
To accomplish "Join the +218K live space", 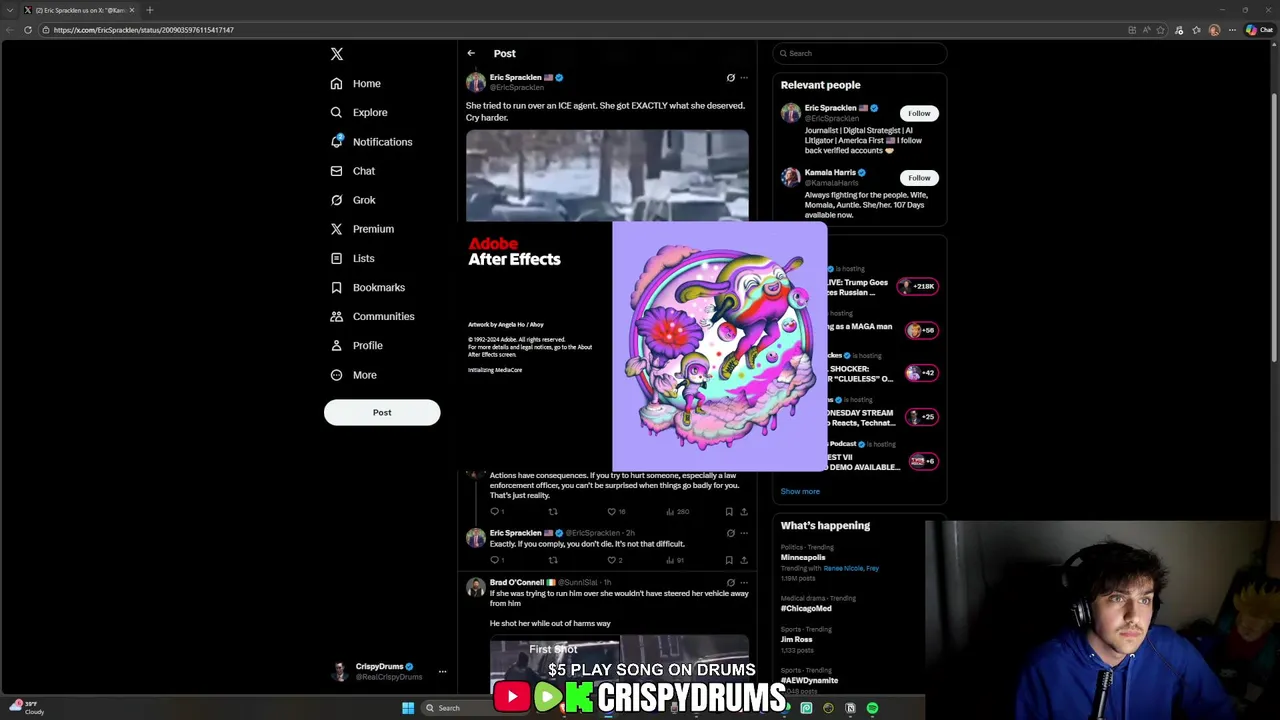I will 918,287.
